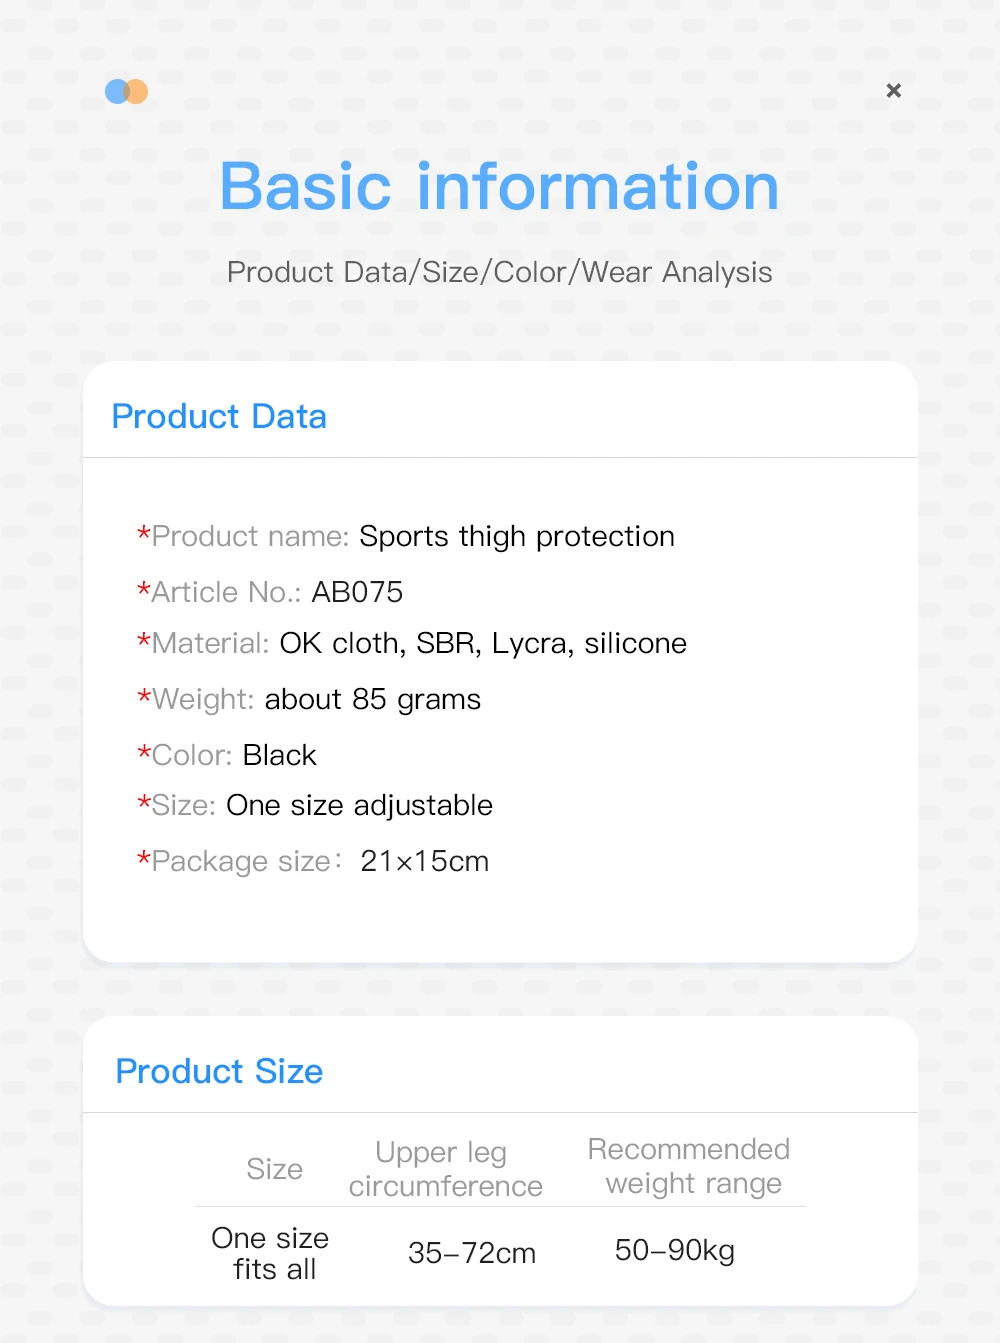Click the Sports thigh protection product name
Screen dimensions: 1000x1343
click(516, 537)
